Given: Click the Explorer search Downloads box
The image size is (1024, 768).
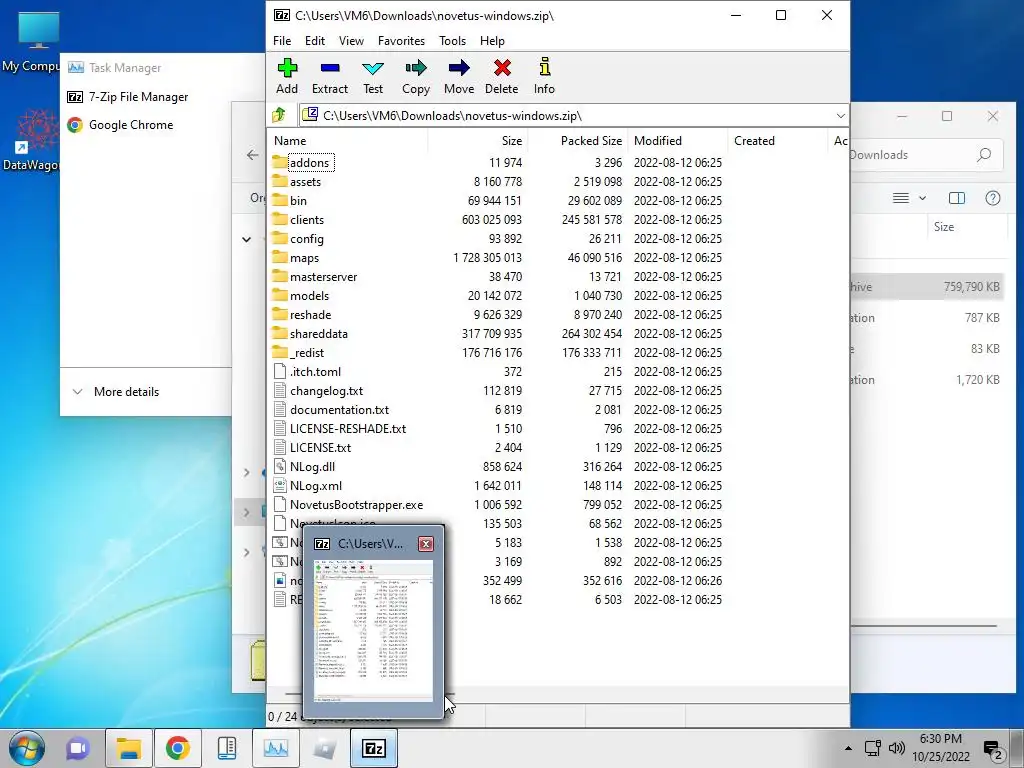Looking at the screenshot, I should (x=925, y=155).
